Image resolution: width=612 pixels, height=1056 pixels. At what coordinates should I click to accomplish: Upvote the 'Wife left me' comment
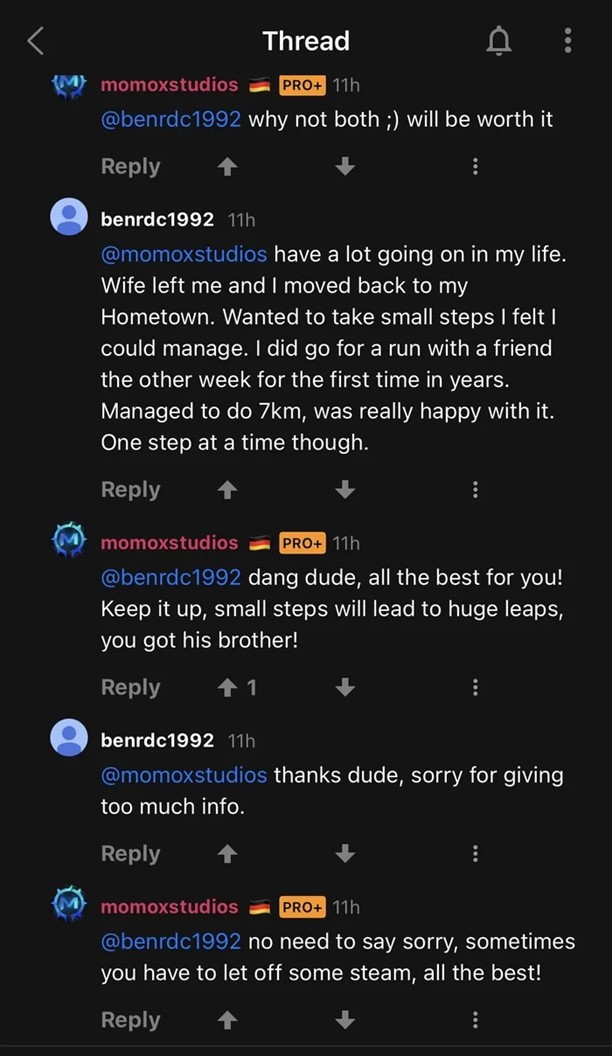228,490
